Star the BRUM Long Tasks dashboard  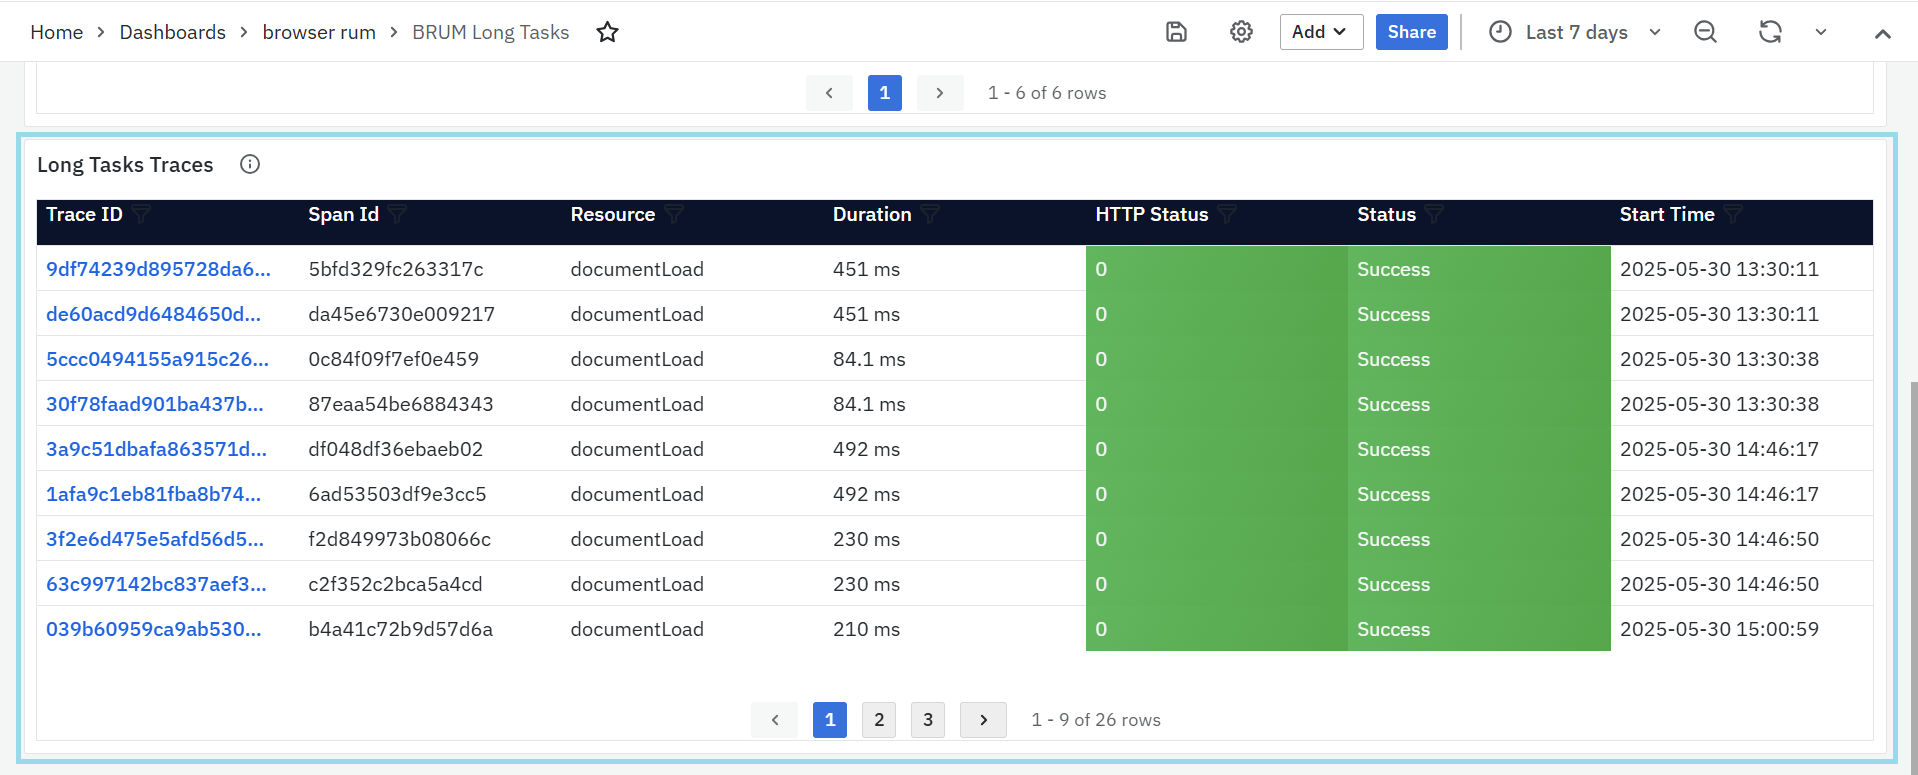coord(607,32)
